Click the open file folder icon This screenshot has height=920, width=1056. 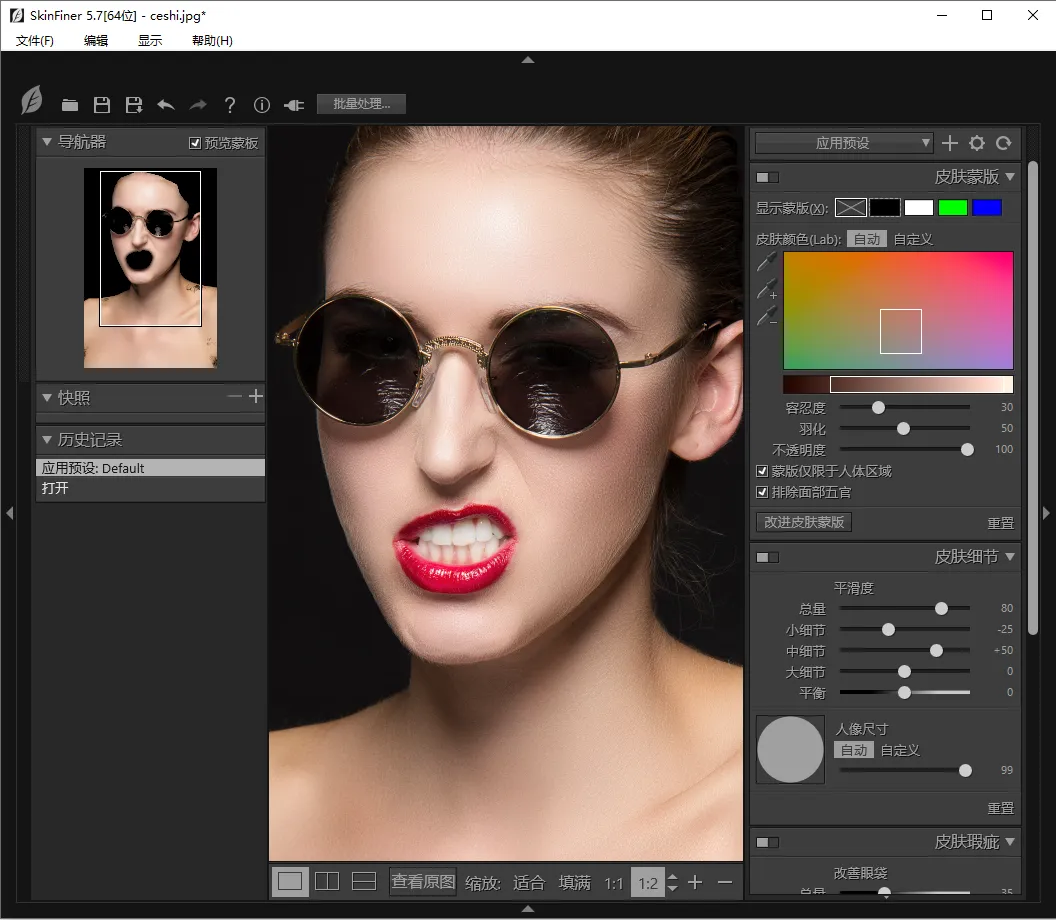pyautogui.click(x=70, y=105)
